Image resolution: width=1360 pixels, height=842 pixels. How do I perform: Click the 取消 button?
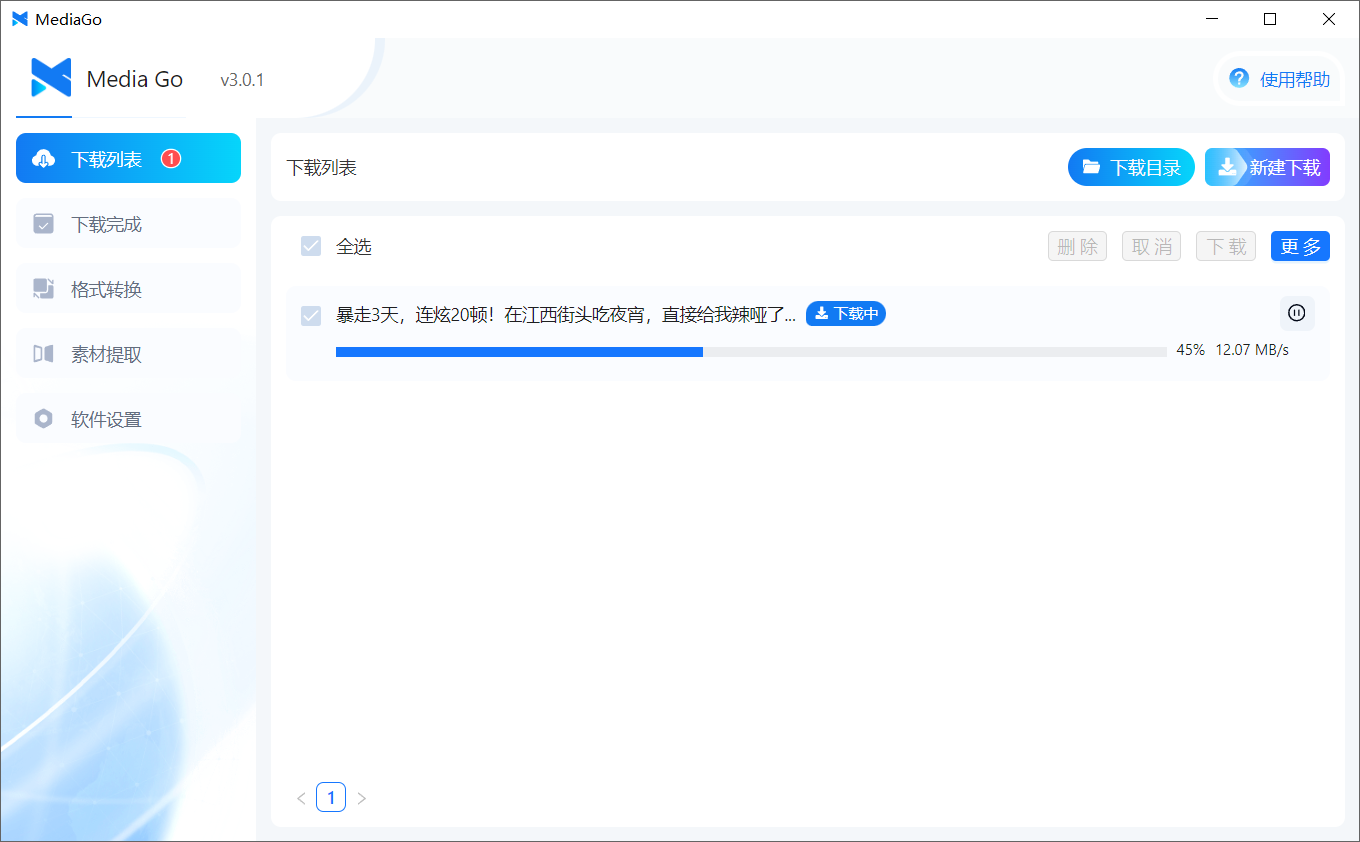pos(1151,246)
